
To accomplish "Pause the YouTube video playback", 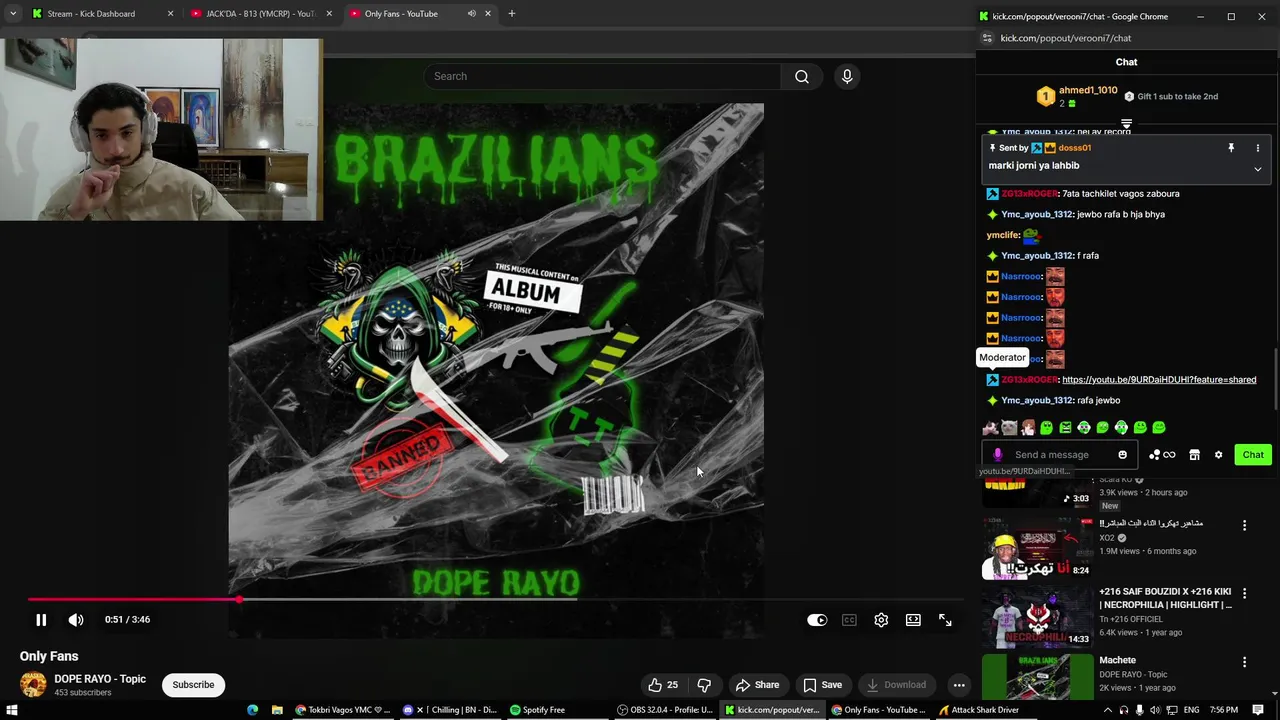I will 41,620.
